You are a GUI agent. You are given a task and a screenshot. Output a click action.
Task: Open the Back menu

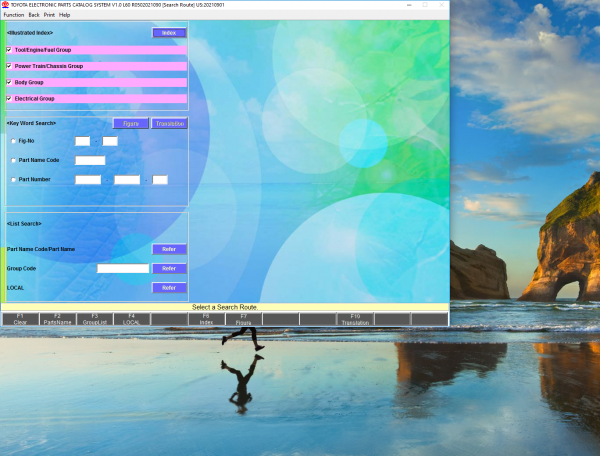34,15
